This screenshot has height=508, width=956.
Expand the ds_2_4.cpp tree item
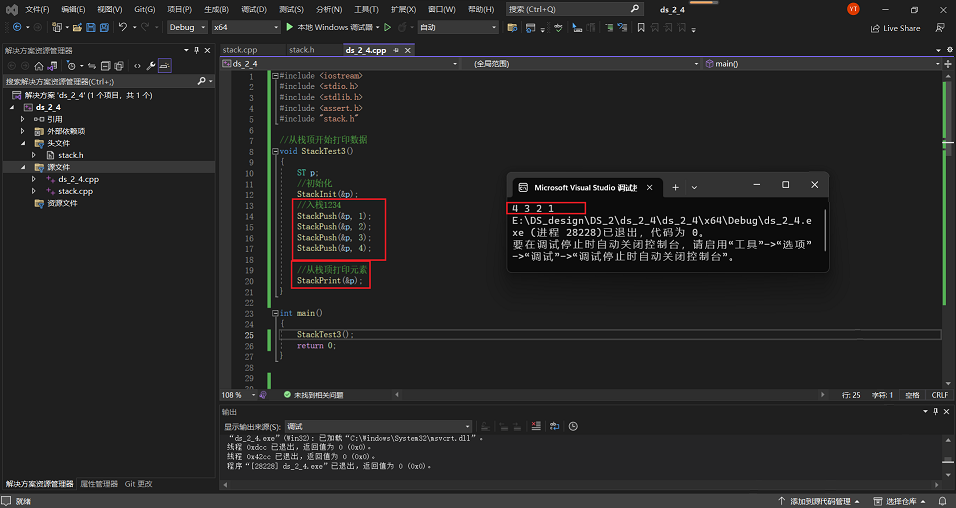(34, 179)
